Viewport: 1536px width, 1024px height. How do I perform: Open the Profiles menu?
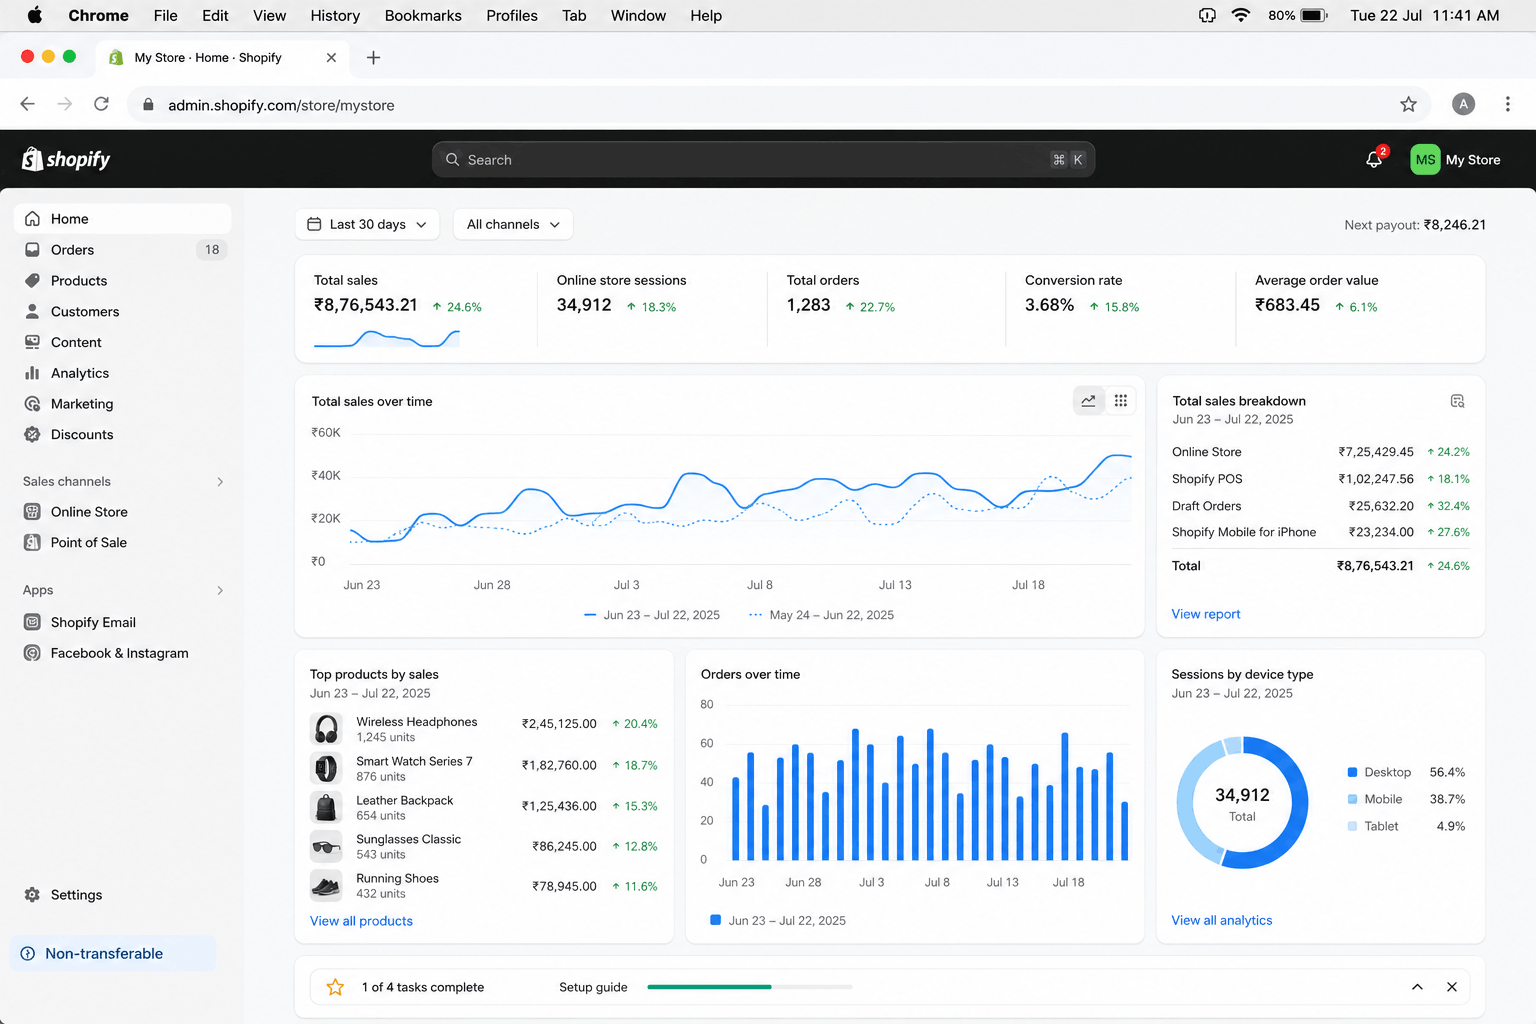click(512, 15)
